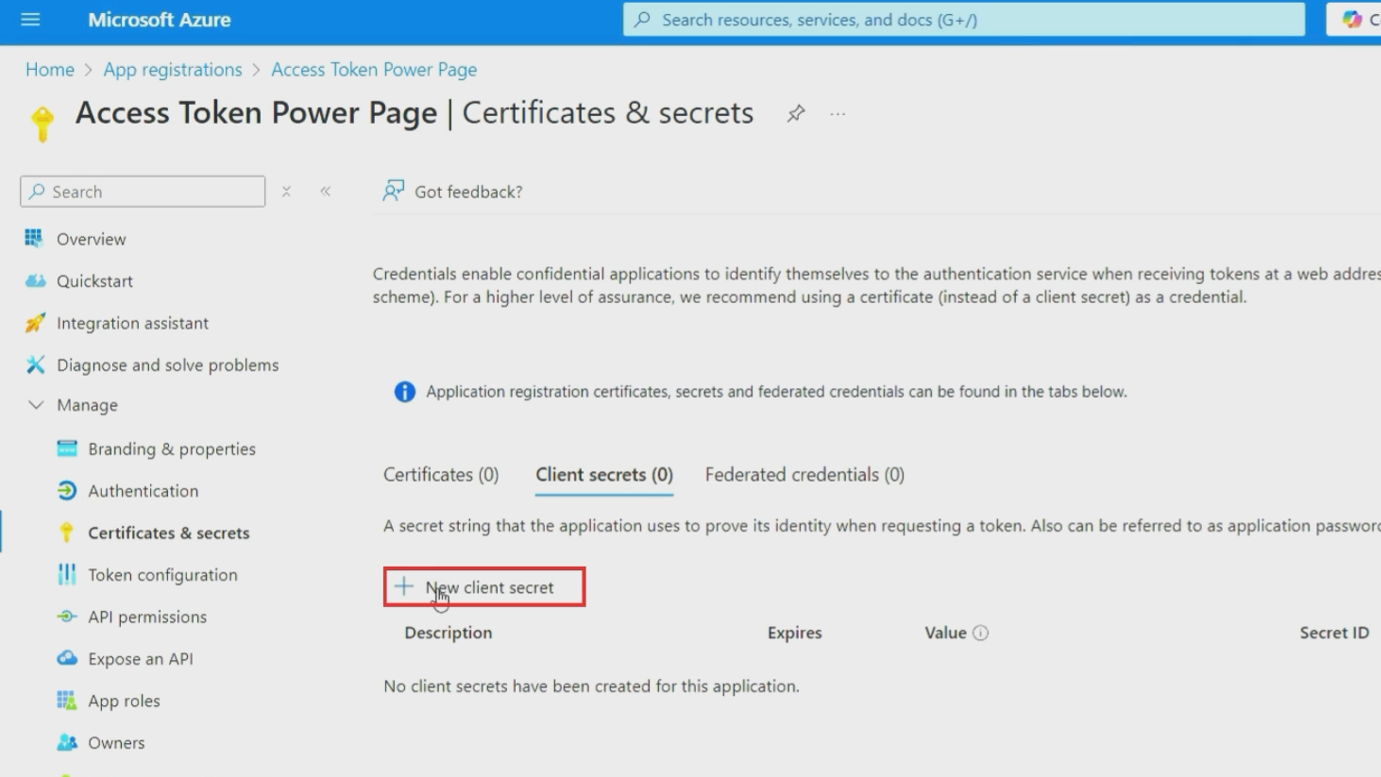This screenshot has width=1381, height=777.
Task: Click the Value column header
Action: tap(946, 633)
